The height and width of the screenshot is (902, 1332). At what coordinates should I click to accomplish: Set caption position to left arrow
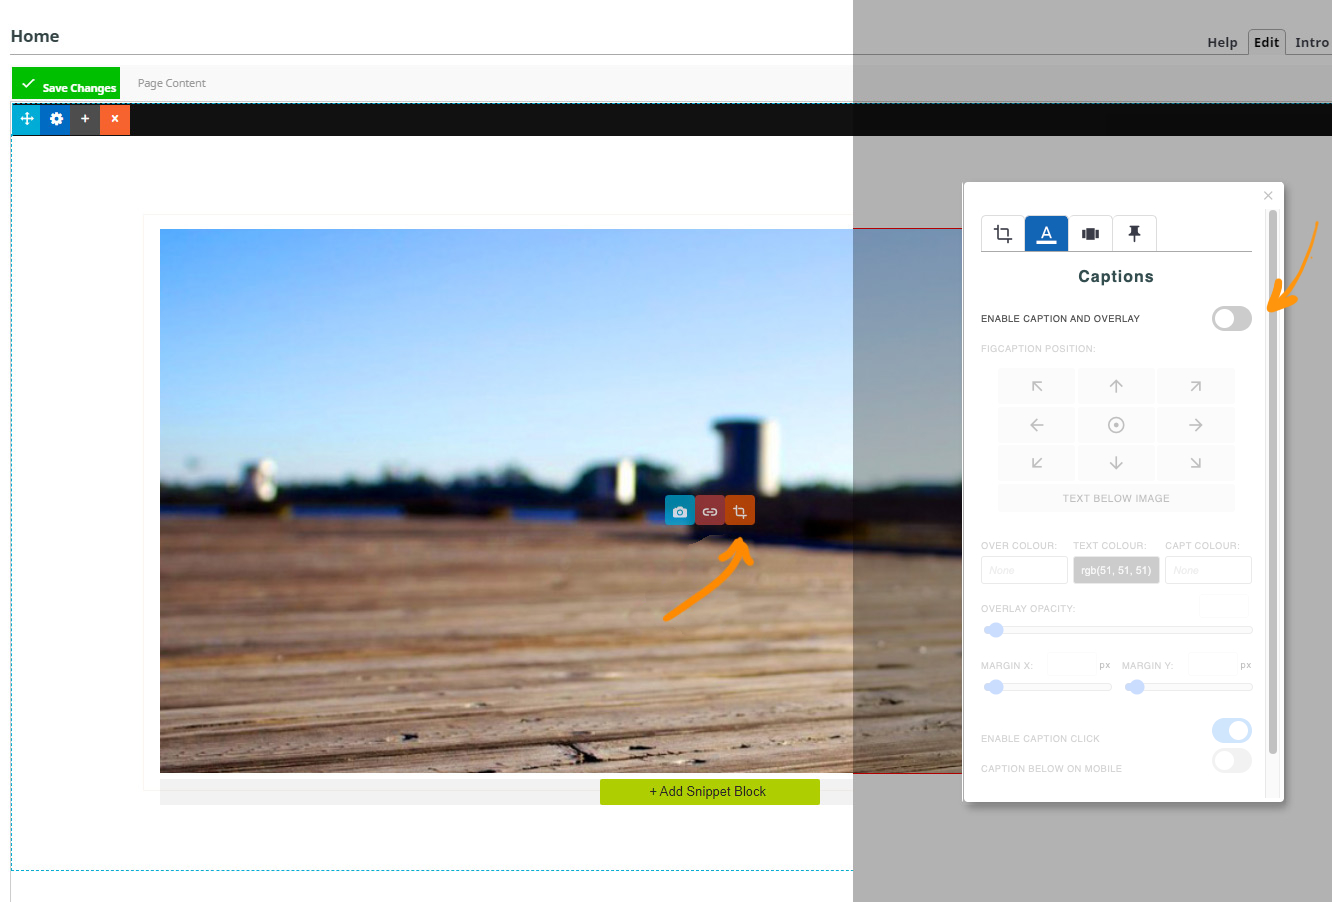(1037, 425)
